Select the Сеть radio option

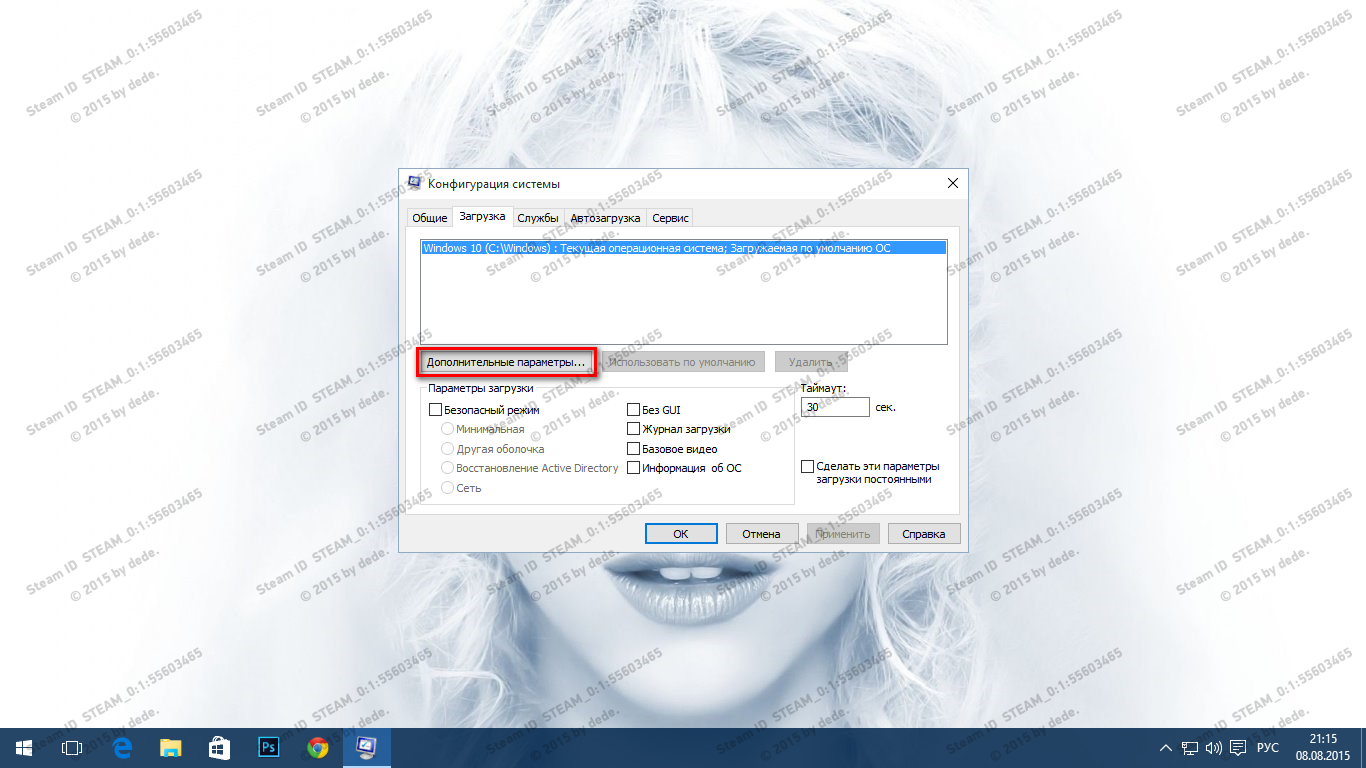point(448,488)
